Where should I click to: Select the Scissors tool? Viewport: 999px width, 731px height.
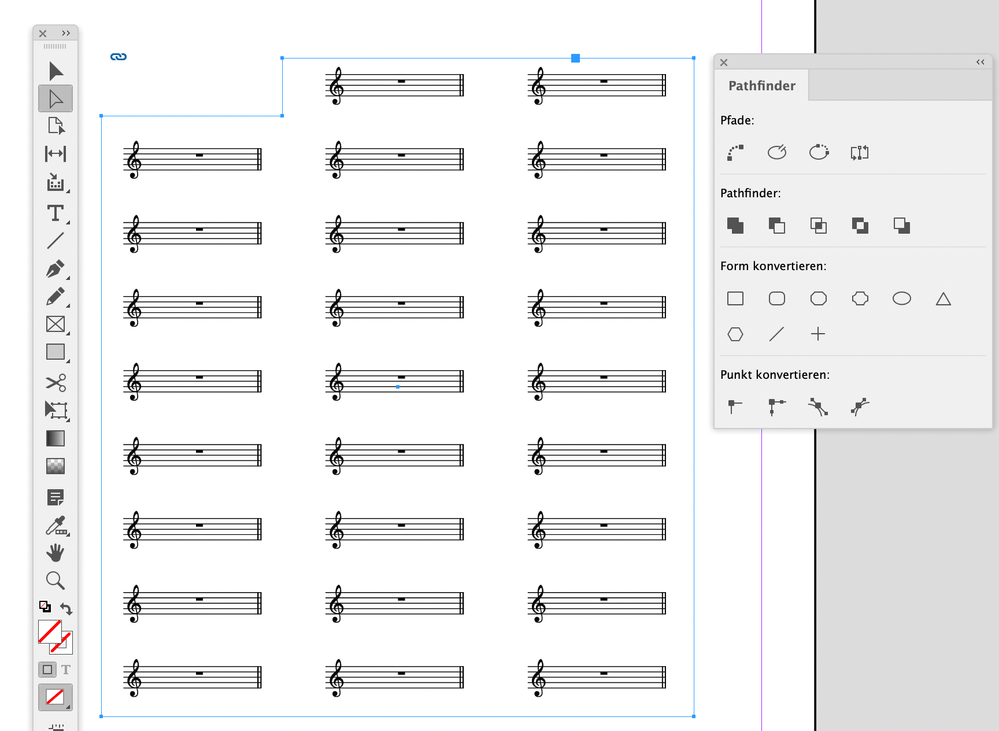(x=55, y=382)
